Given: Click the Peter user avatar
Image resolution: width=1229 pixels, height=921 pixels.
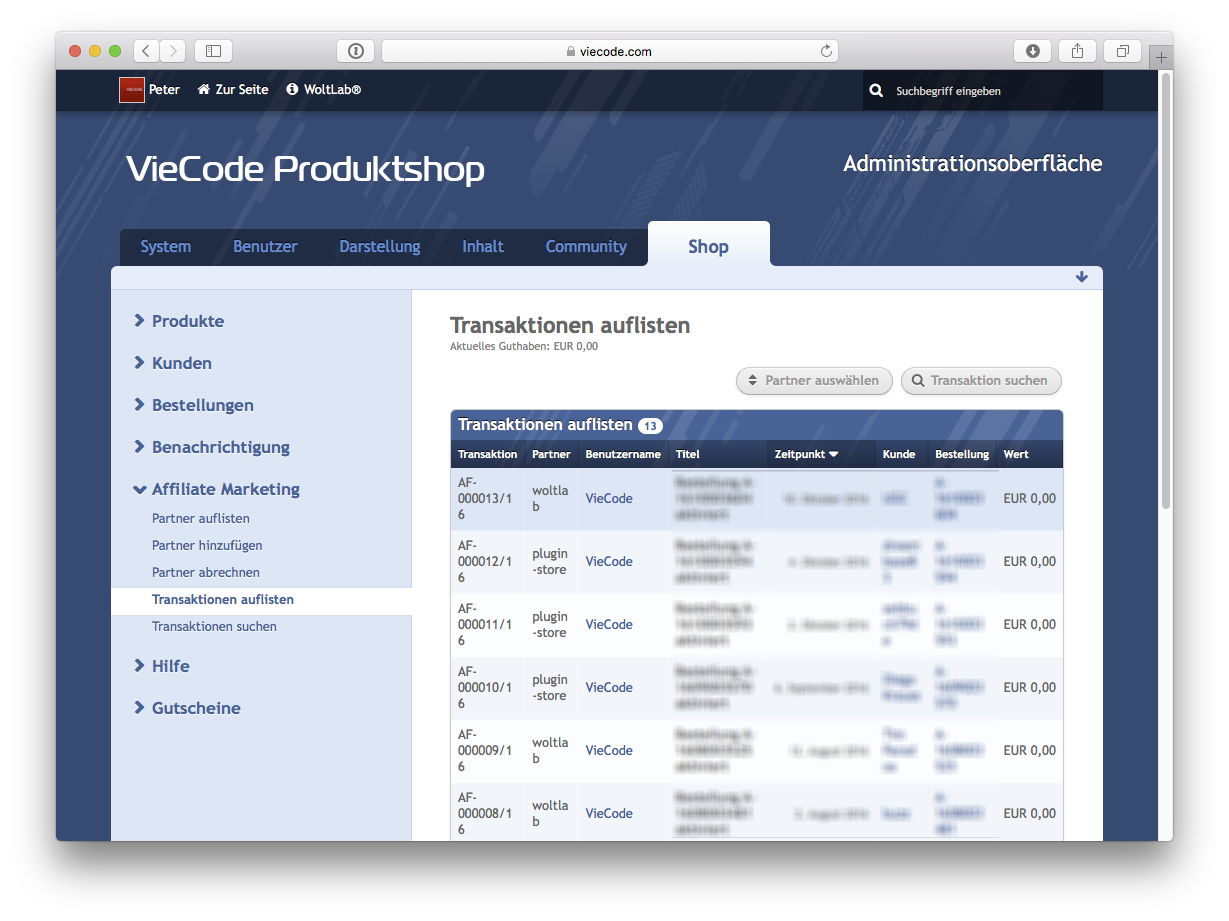Looking at the screenshot, I should click(131, 90).
